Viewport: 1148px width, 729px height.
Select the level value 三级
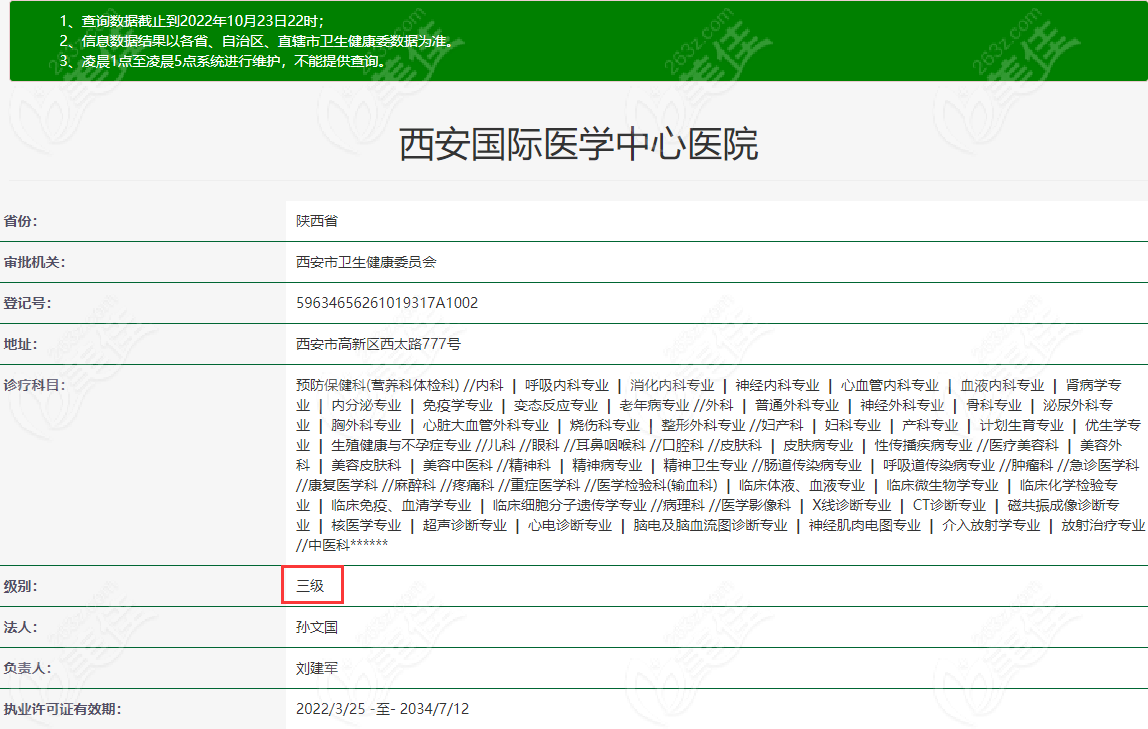coord(310,586)
